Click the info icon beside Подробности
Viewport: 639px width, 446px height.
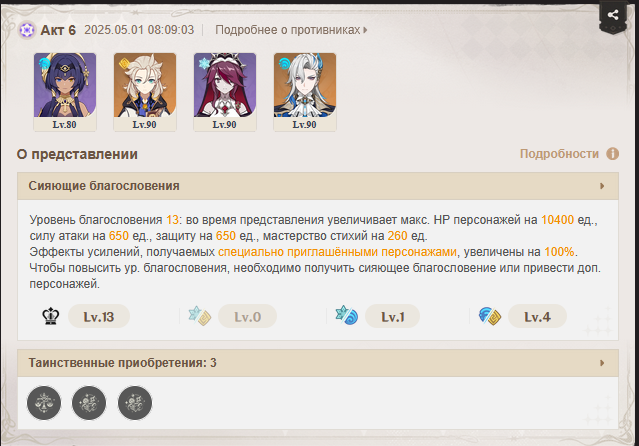613,154
